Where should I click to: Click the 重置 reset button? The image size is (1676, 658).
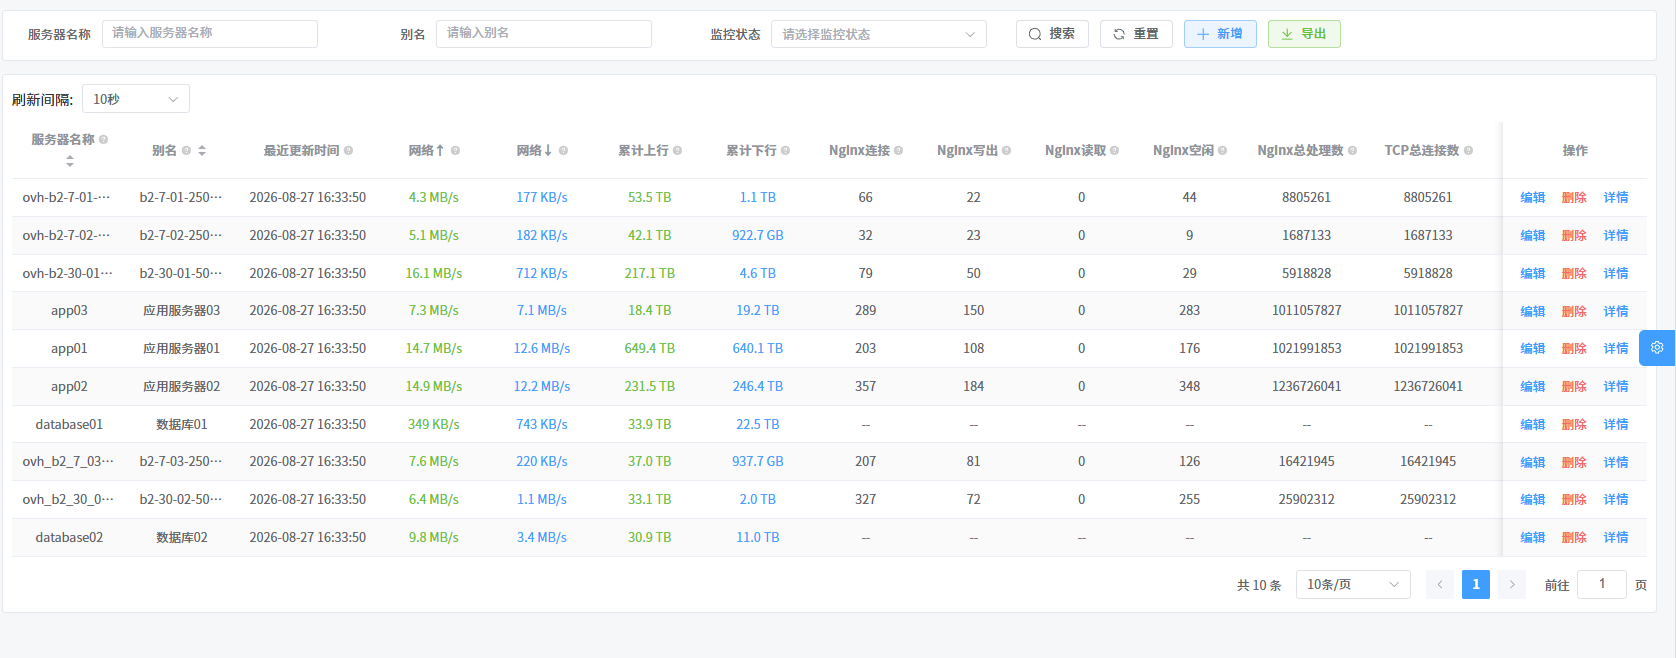[x=1136, y=34]
